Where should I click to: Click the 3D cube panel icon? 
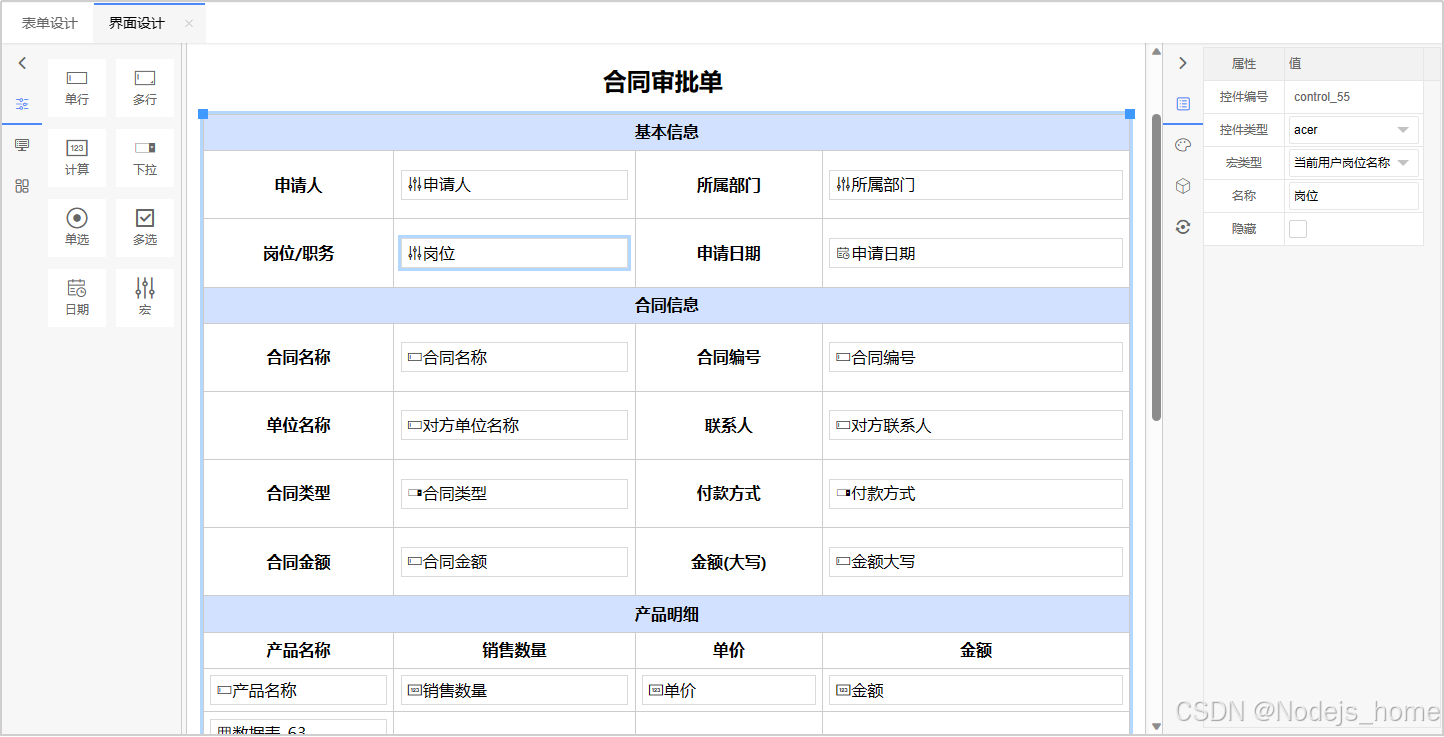point(1183,185)
